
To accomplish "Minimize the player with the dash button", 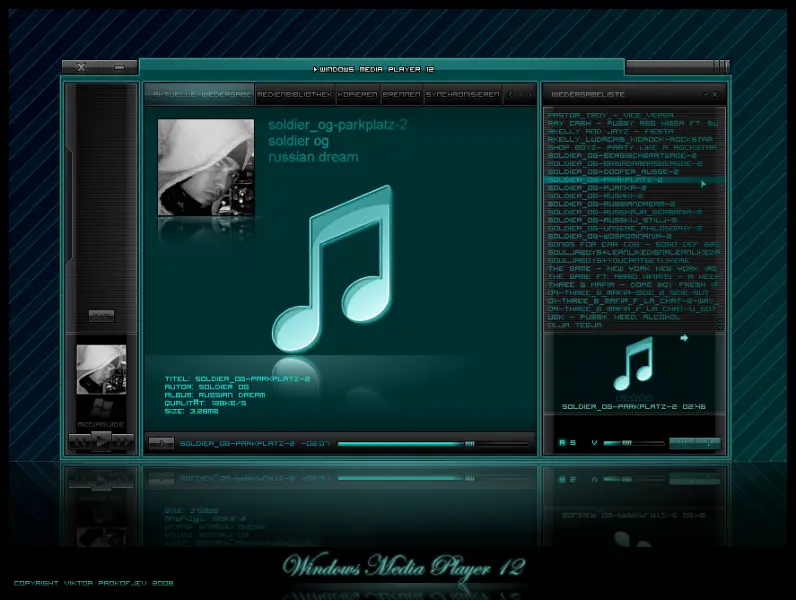I will 119,67.
